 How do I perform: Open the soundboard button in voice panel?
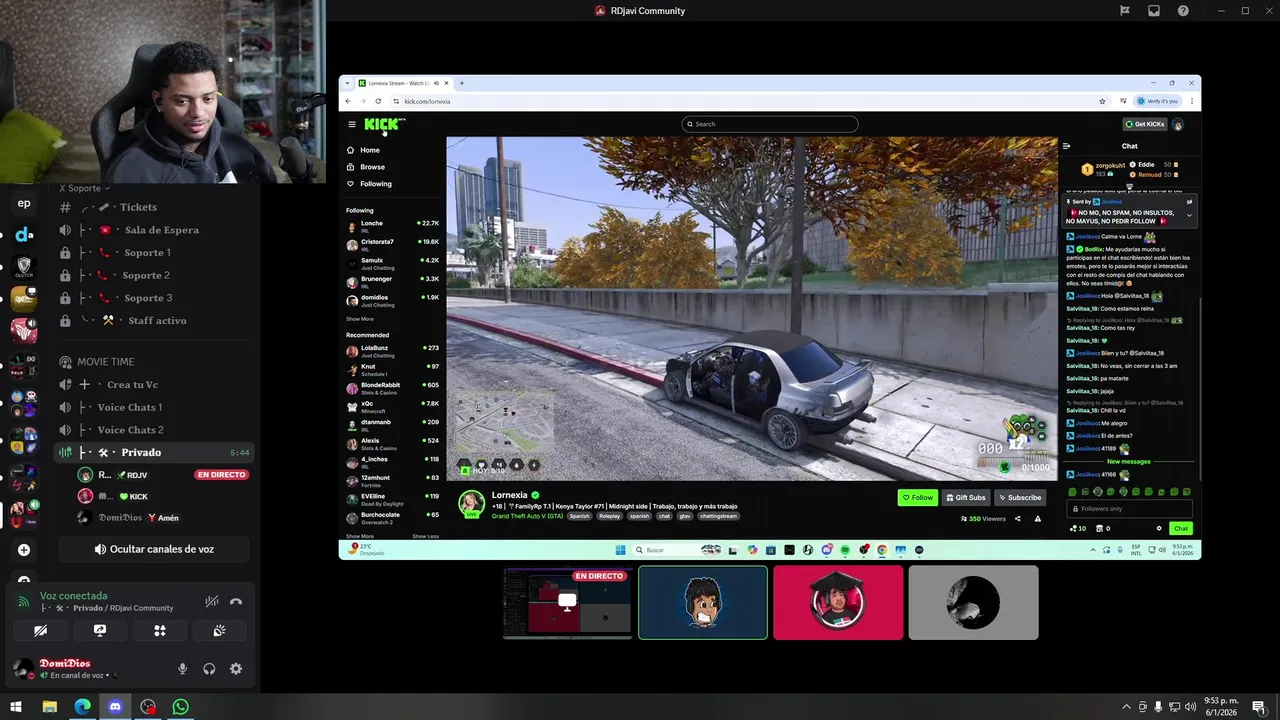click(x=219, y=631)
